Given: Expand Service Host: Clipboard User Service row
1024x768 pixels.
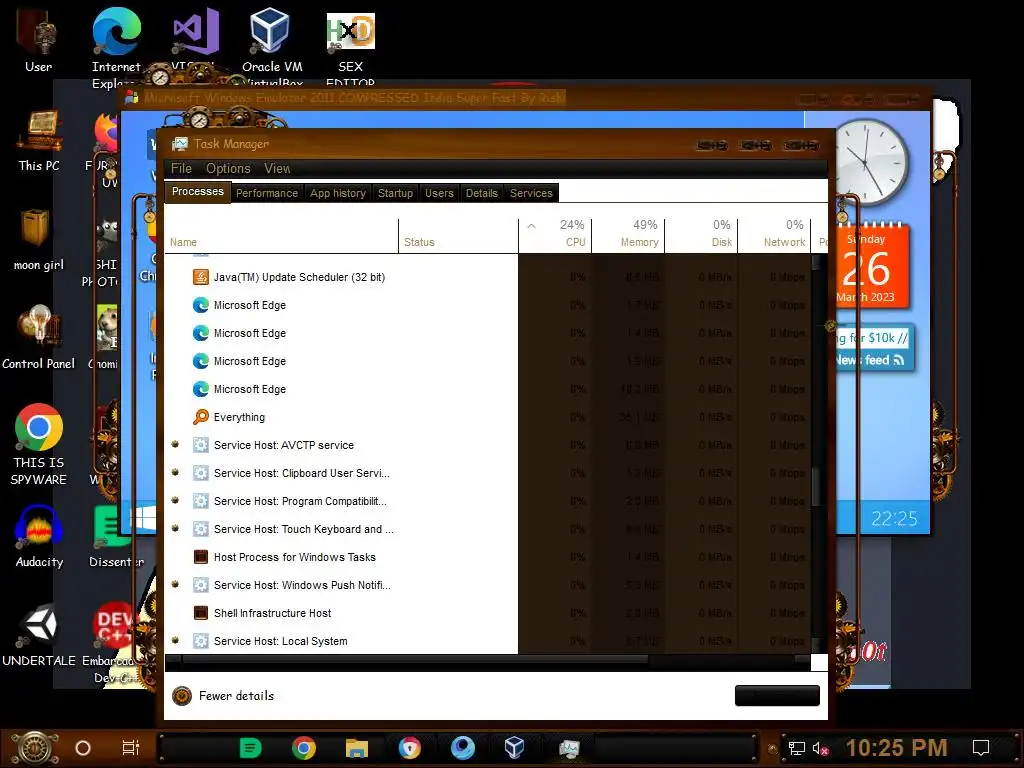Looking at the screenshot, I should pos(175,473).
